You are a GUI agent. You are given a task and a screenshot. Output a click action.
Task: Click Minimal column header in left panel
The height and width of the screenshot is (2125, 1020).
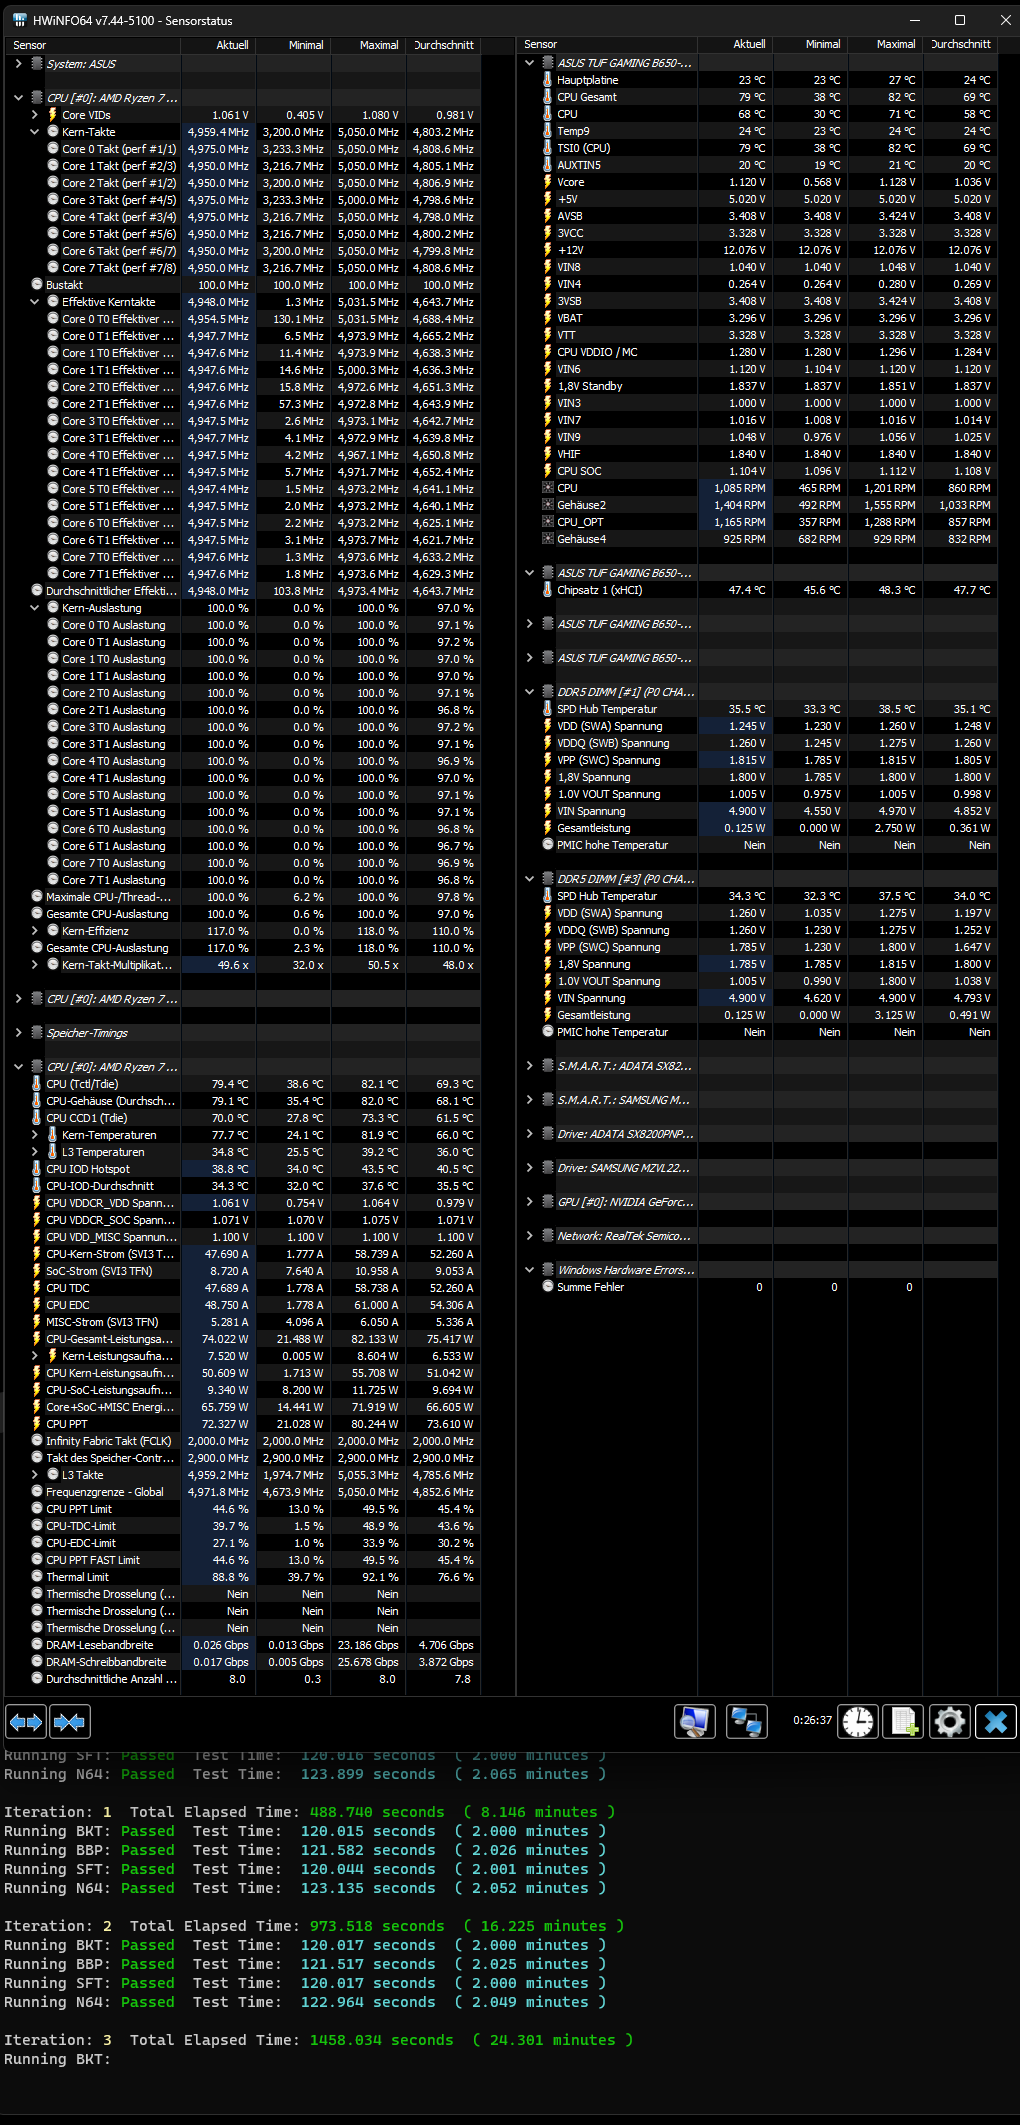[x=294, y=45]
